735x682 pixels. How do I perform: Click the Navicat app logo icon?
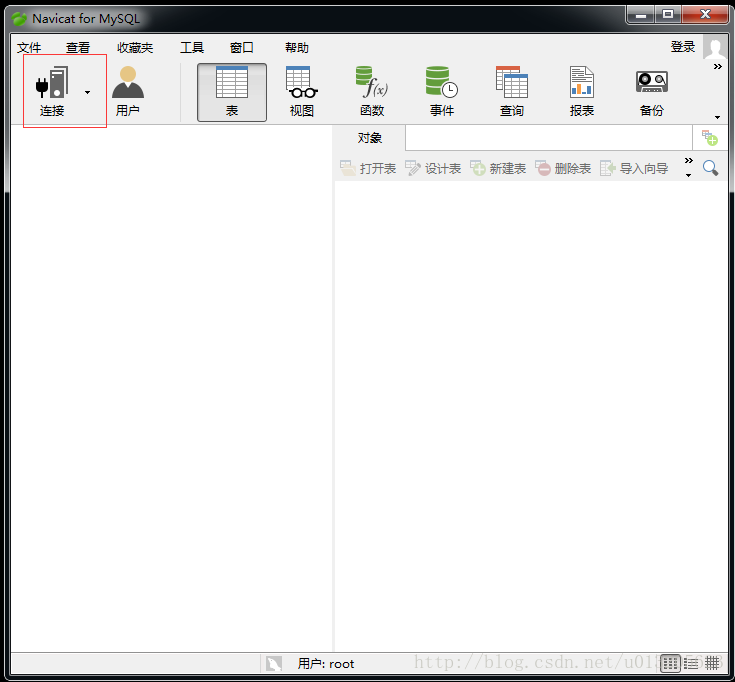[x=19, y=19]
